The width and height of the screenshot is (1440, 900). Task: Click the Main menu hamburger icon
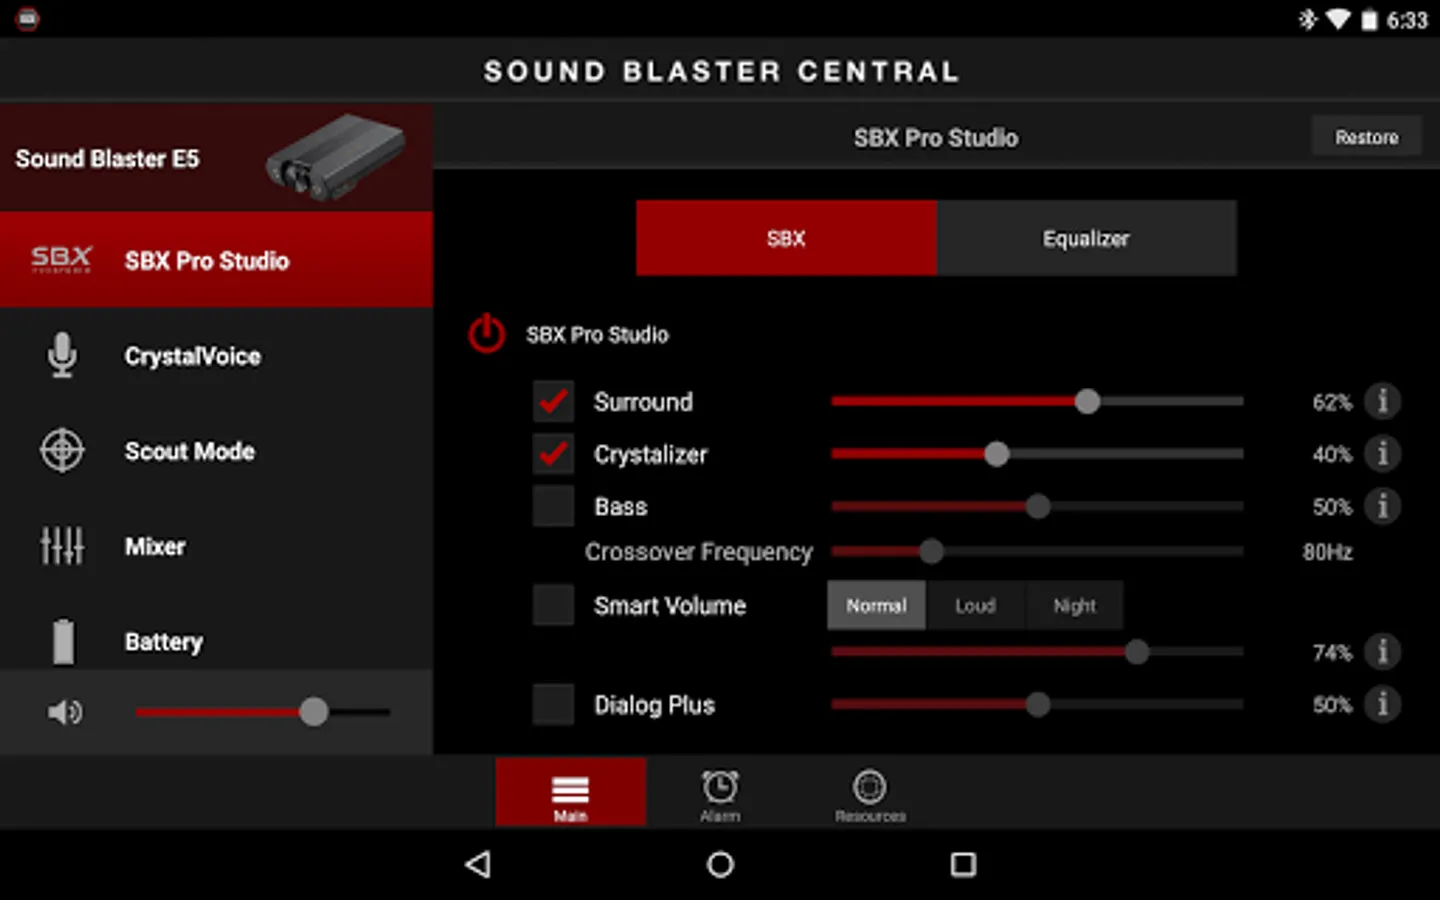[570, 790]
